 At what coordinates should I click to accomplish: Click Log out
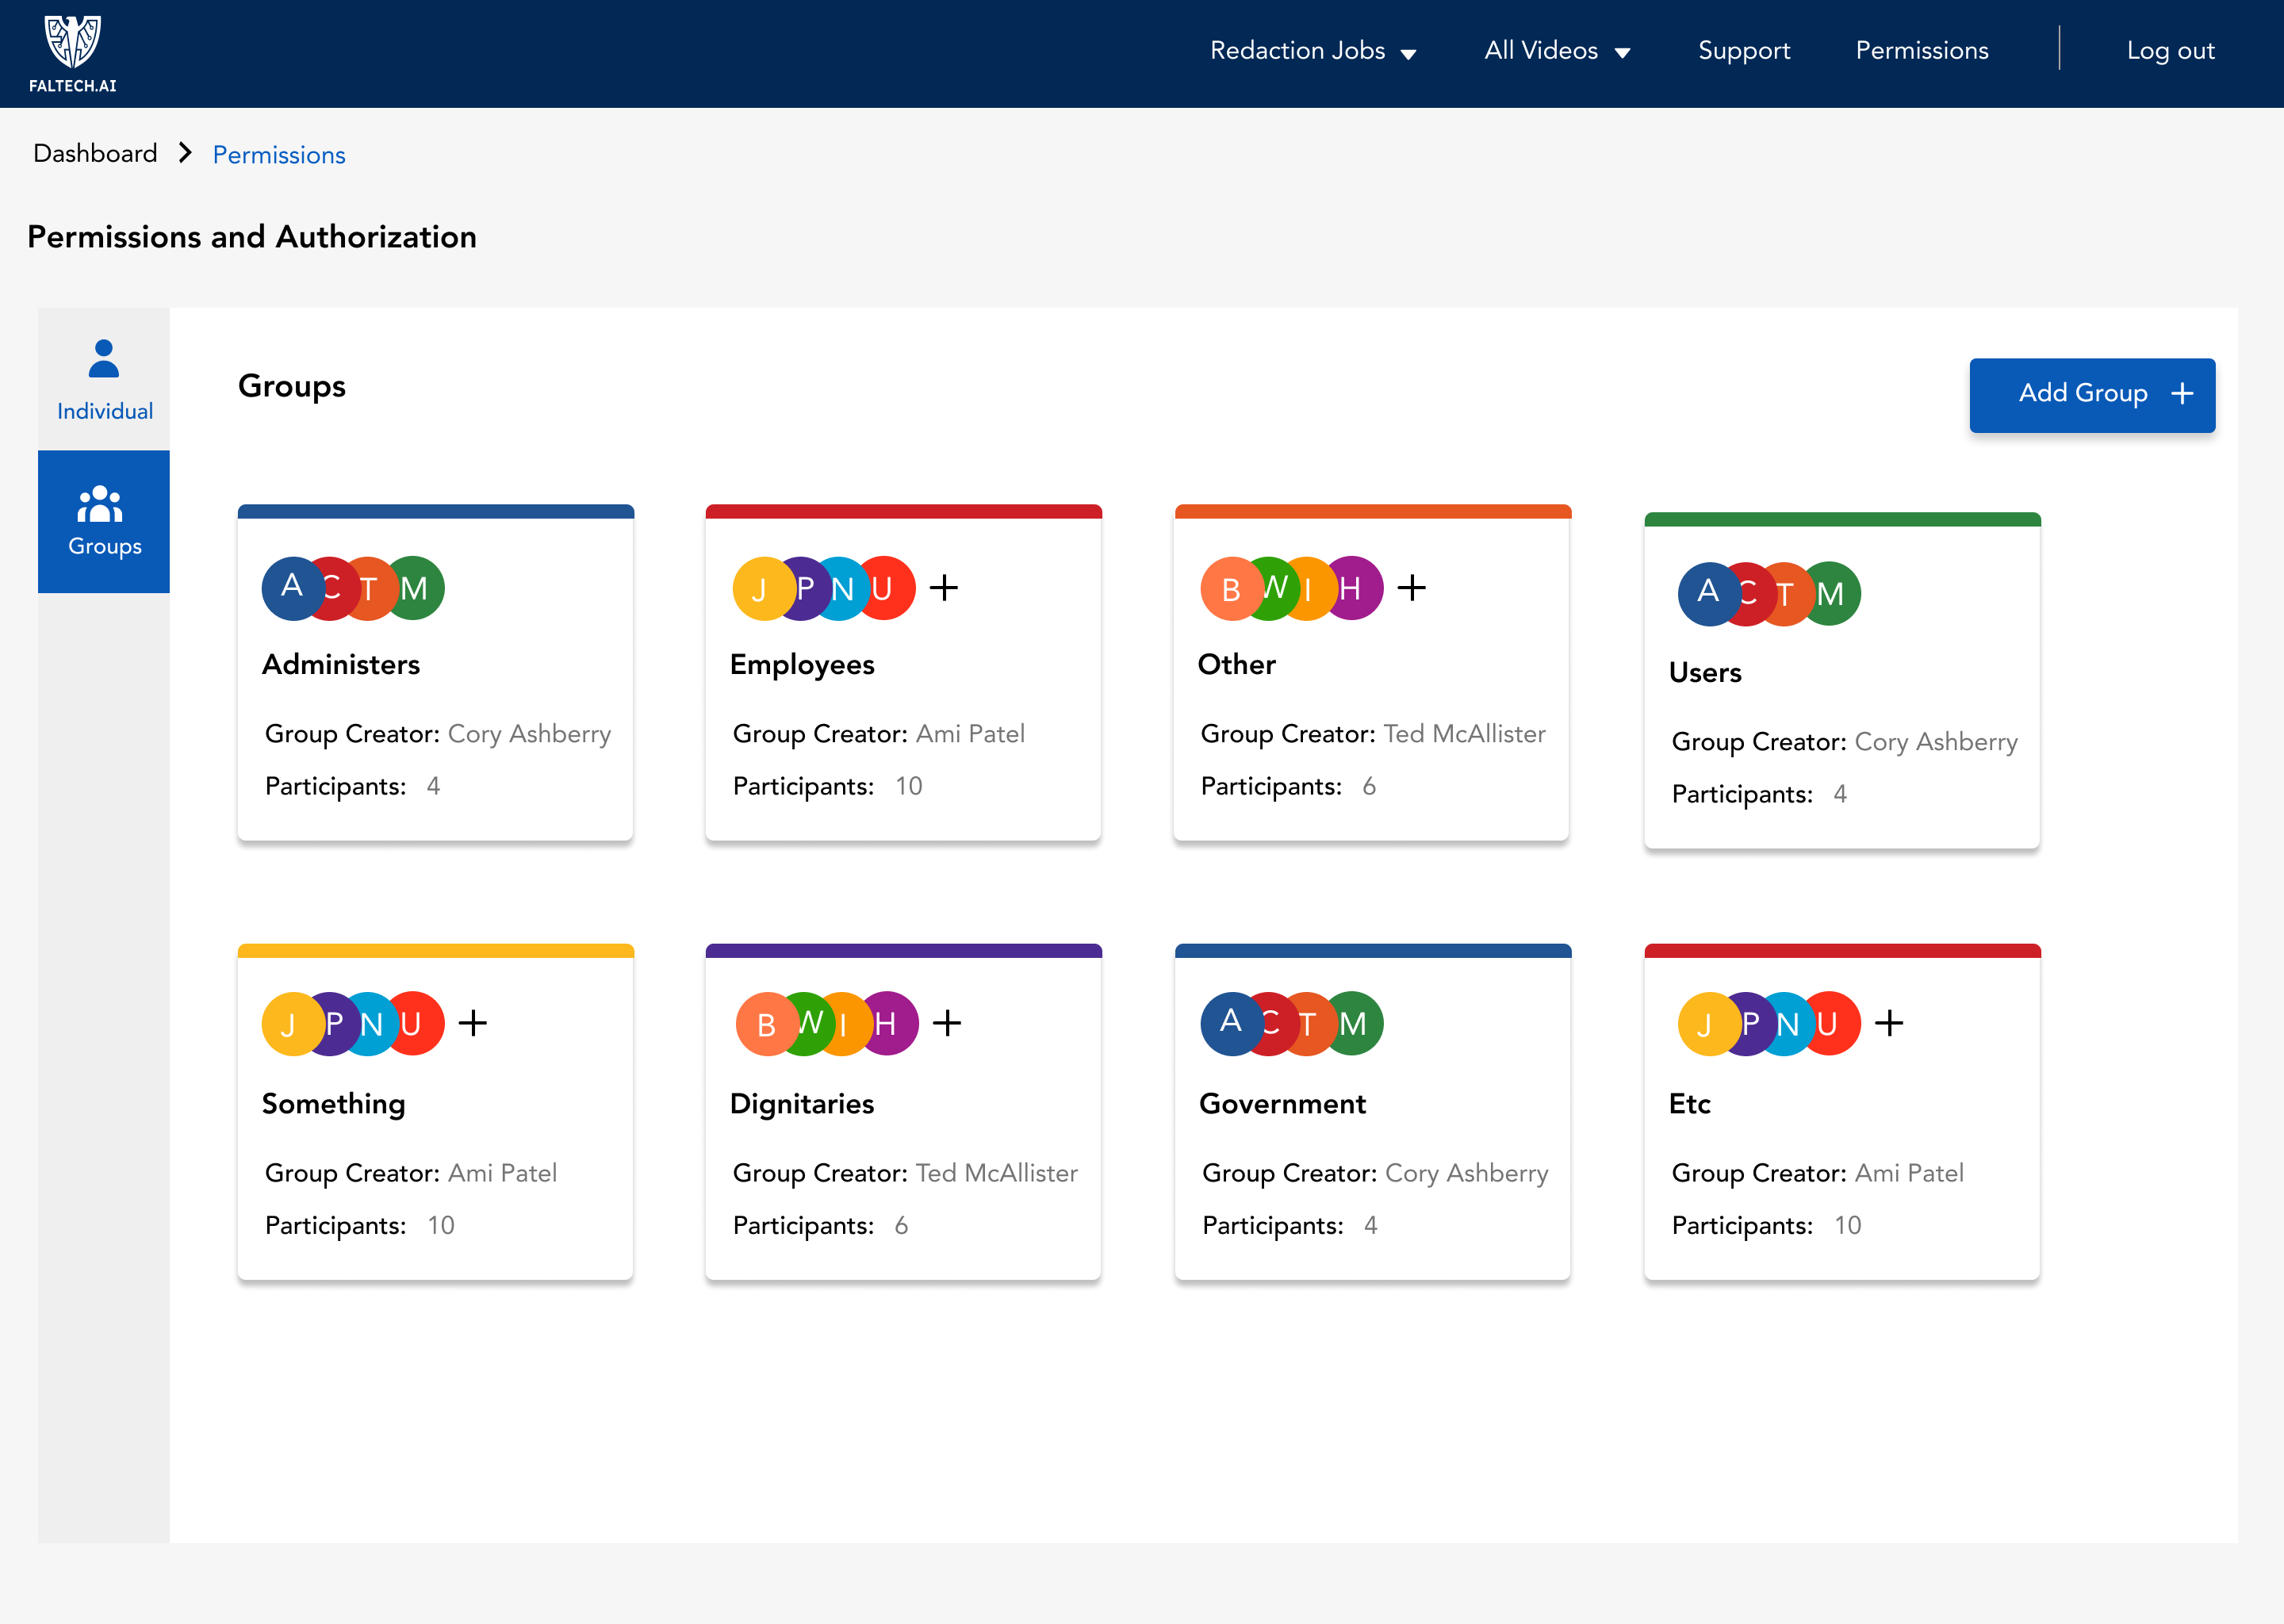coord(2170,51)
